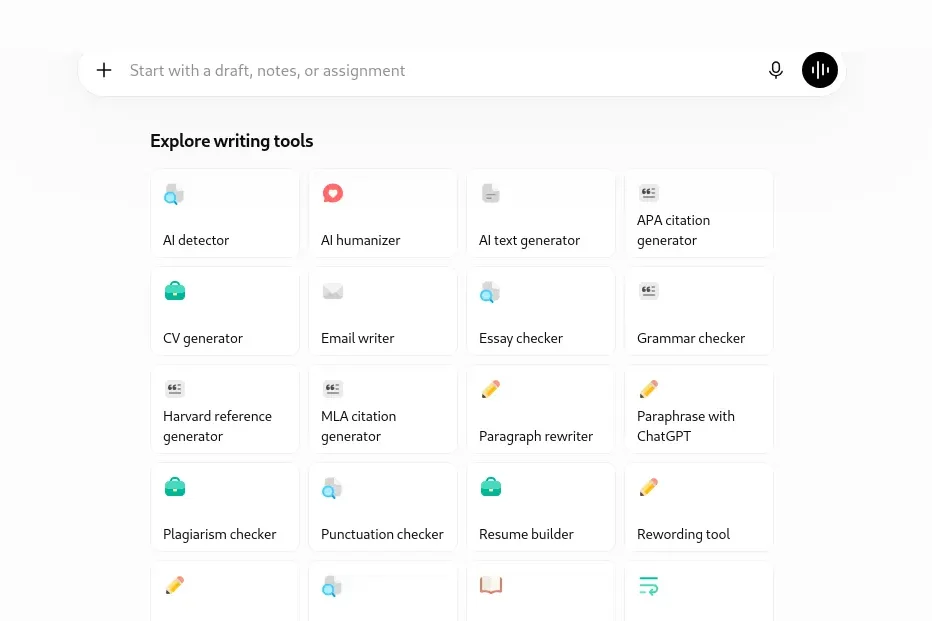932x621 pixels.
Task: Select the MLA citation generator card
Action: 383,409
